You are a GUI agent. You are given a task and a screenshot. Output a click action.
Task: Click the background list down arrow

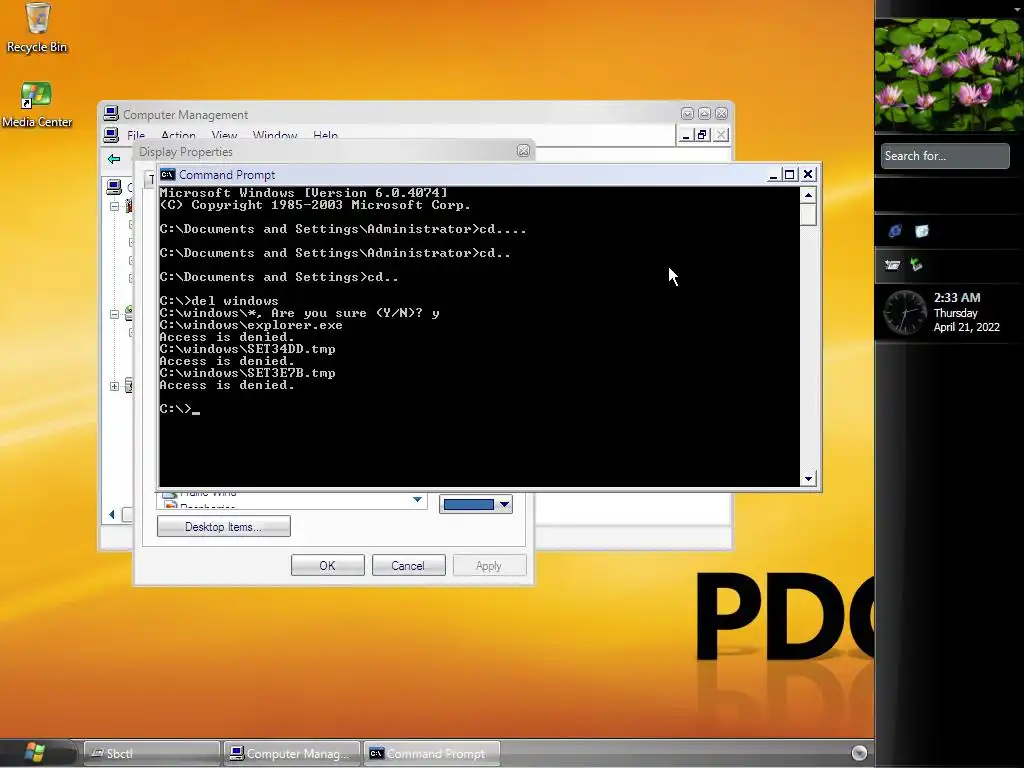pyautogui.click(x=417, y=500)
